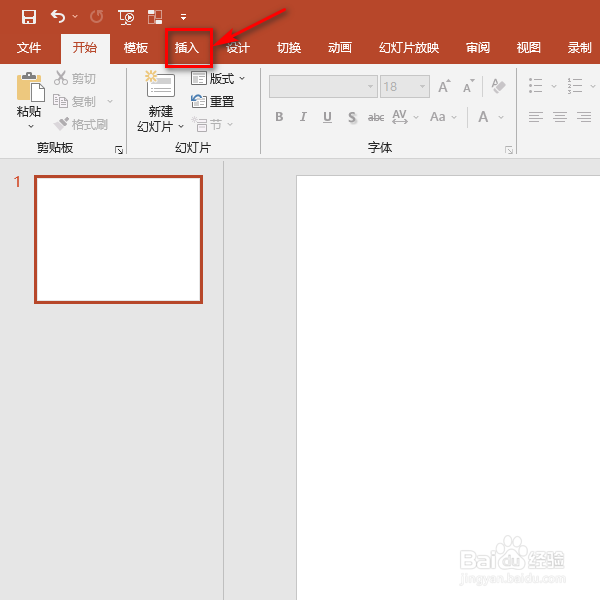Open the font color dropdown arrow
This screenshot has height=600, width=600.
(x=501, y=117)
